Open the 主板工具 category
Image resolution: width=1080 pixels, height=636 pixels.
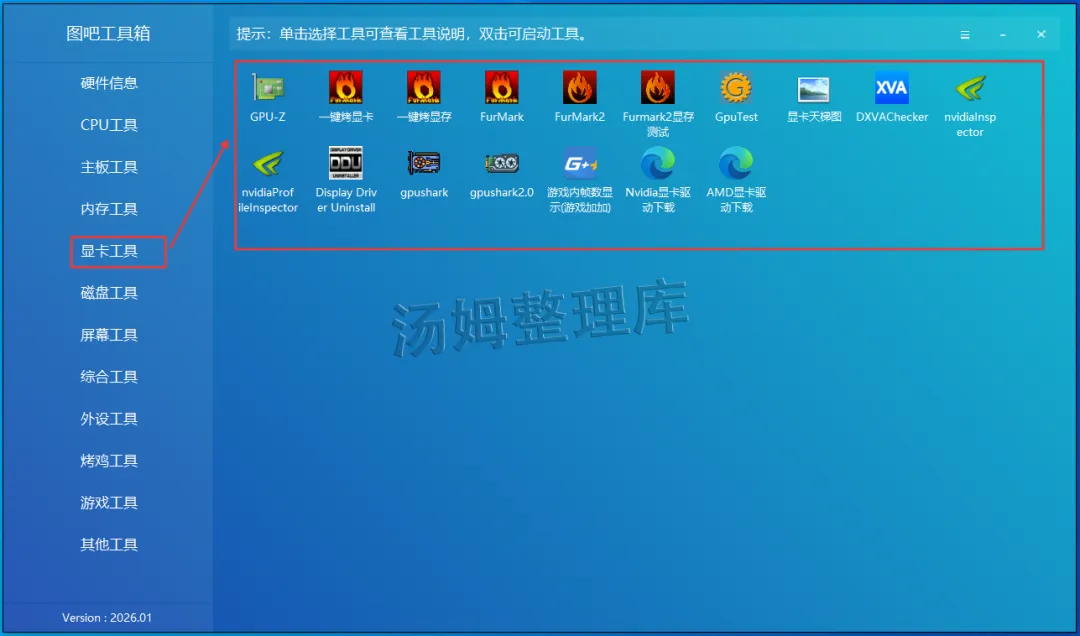[109, 167]
